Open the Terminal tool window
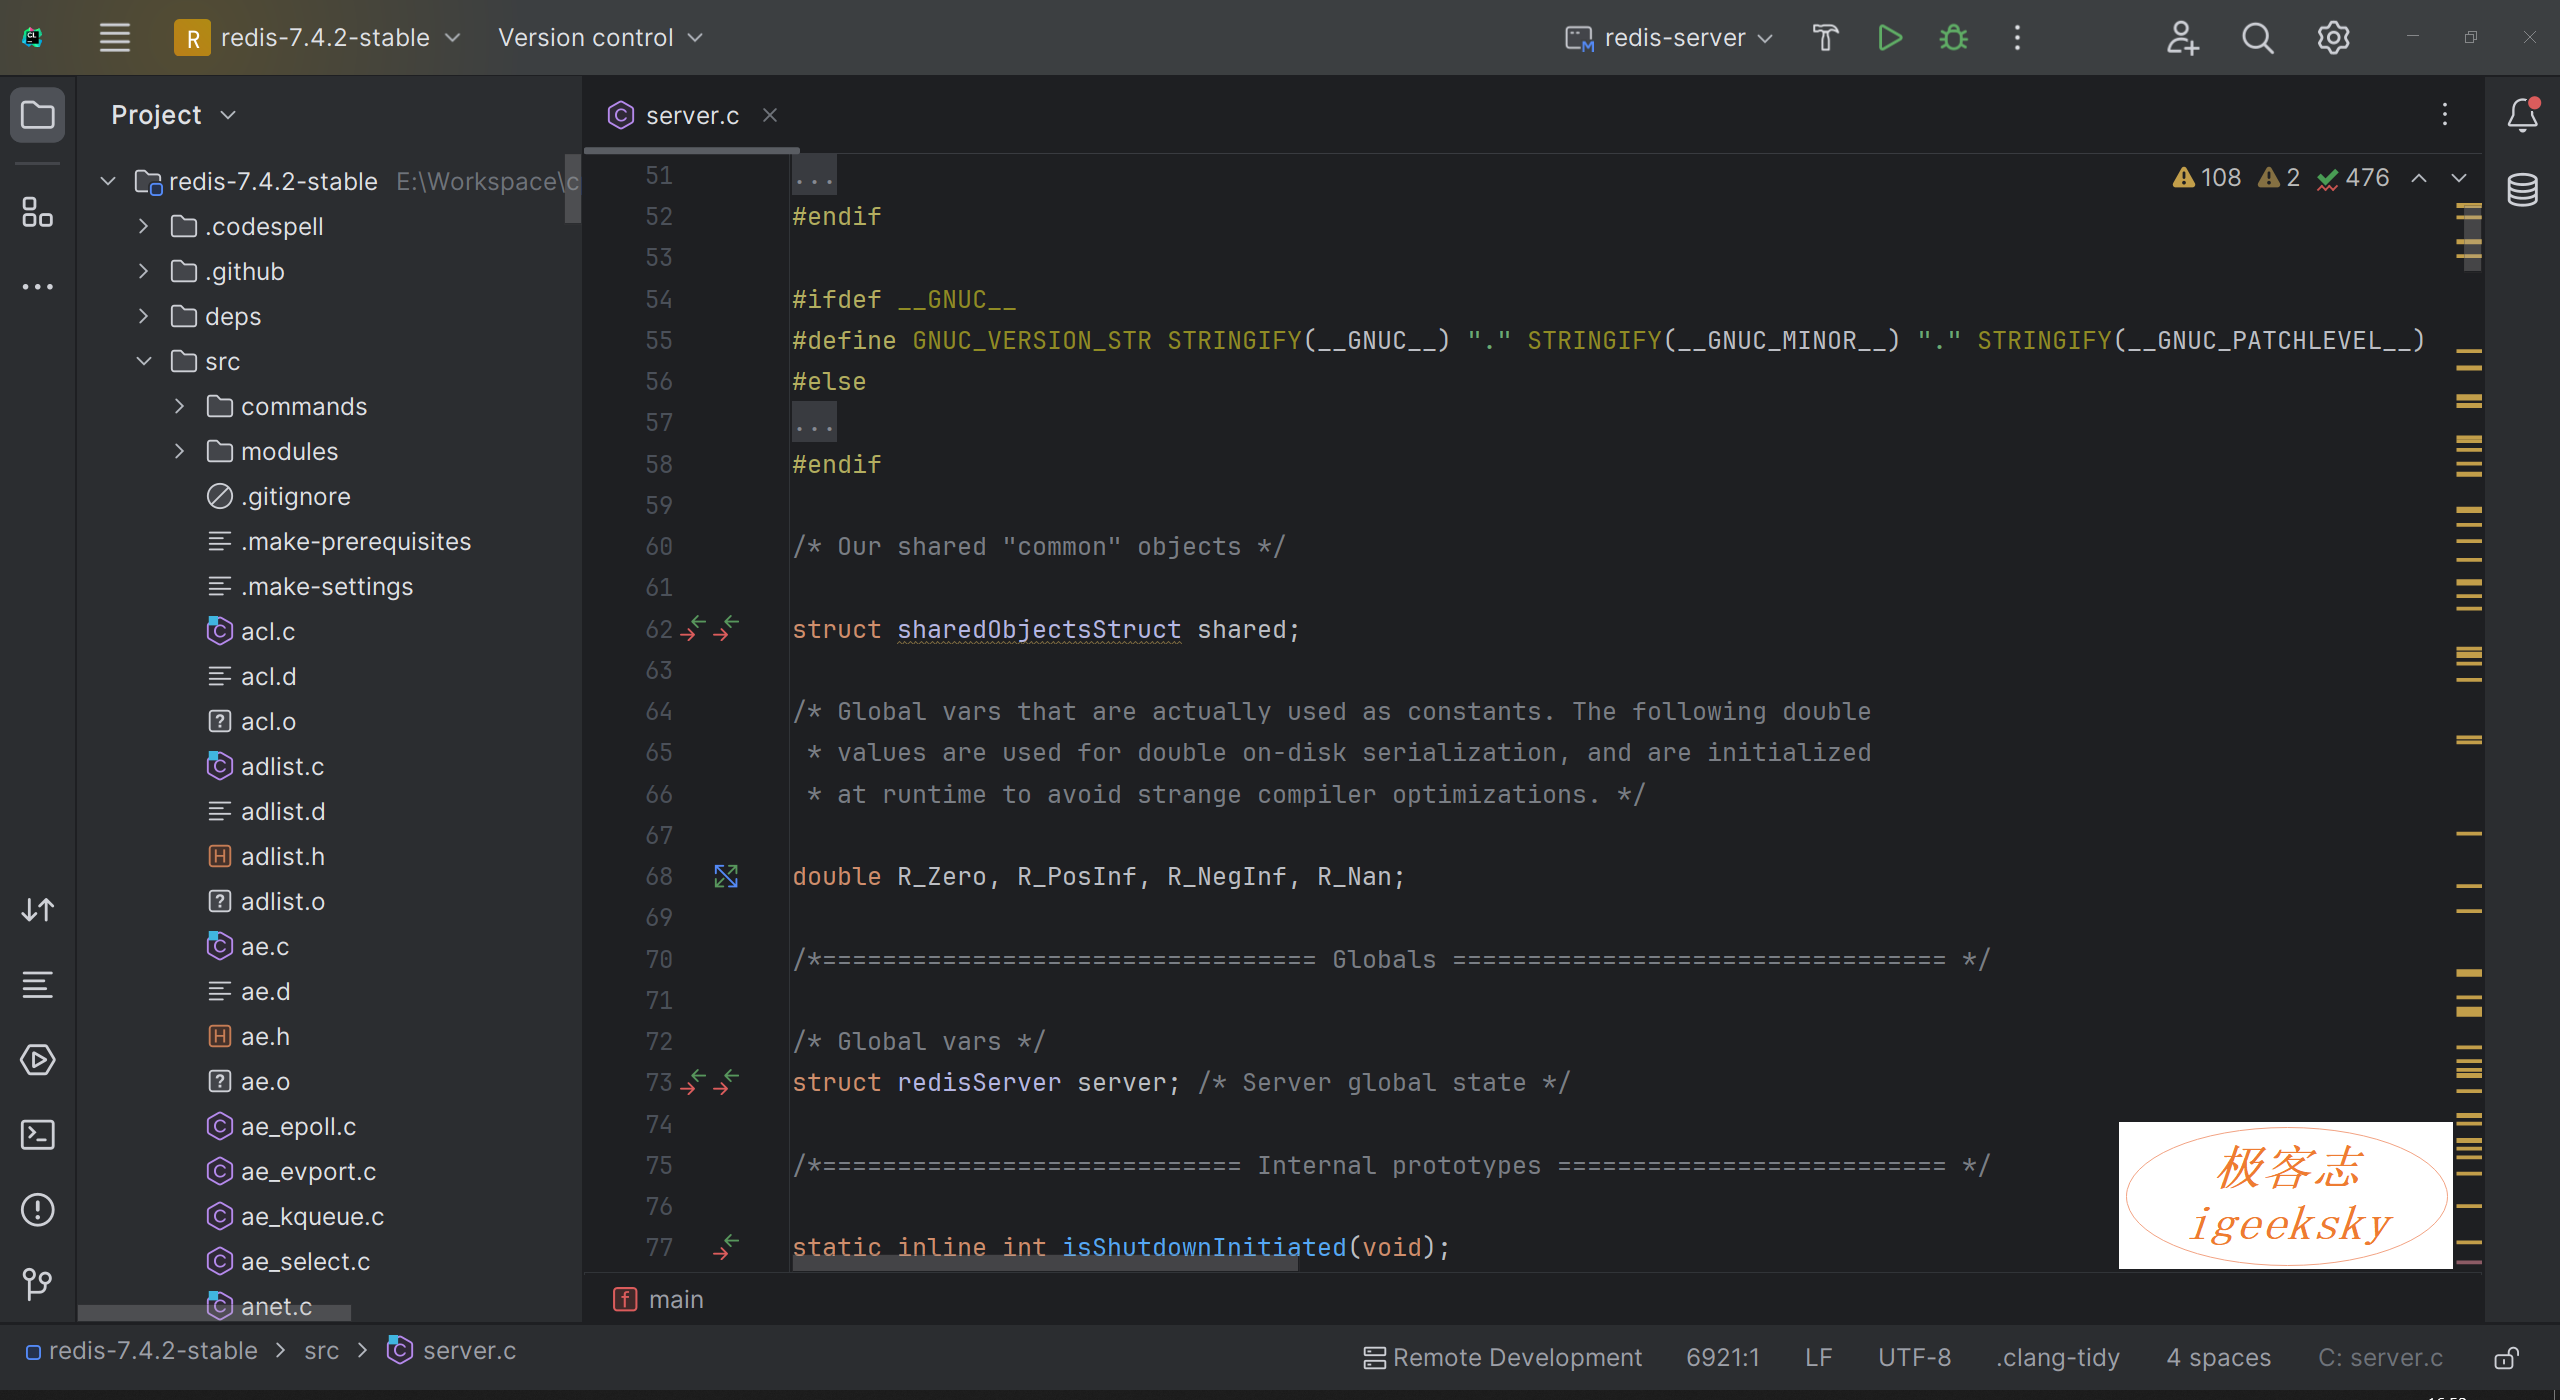2561x1400 pixels. pos(37,1135)
